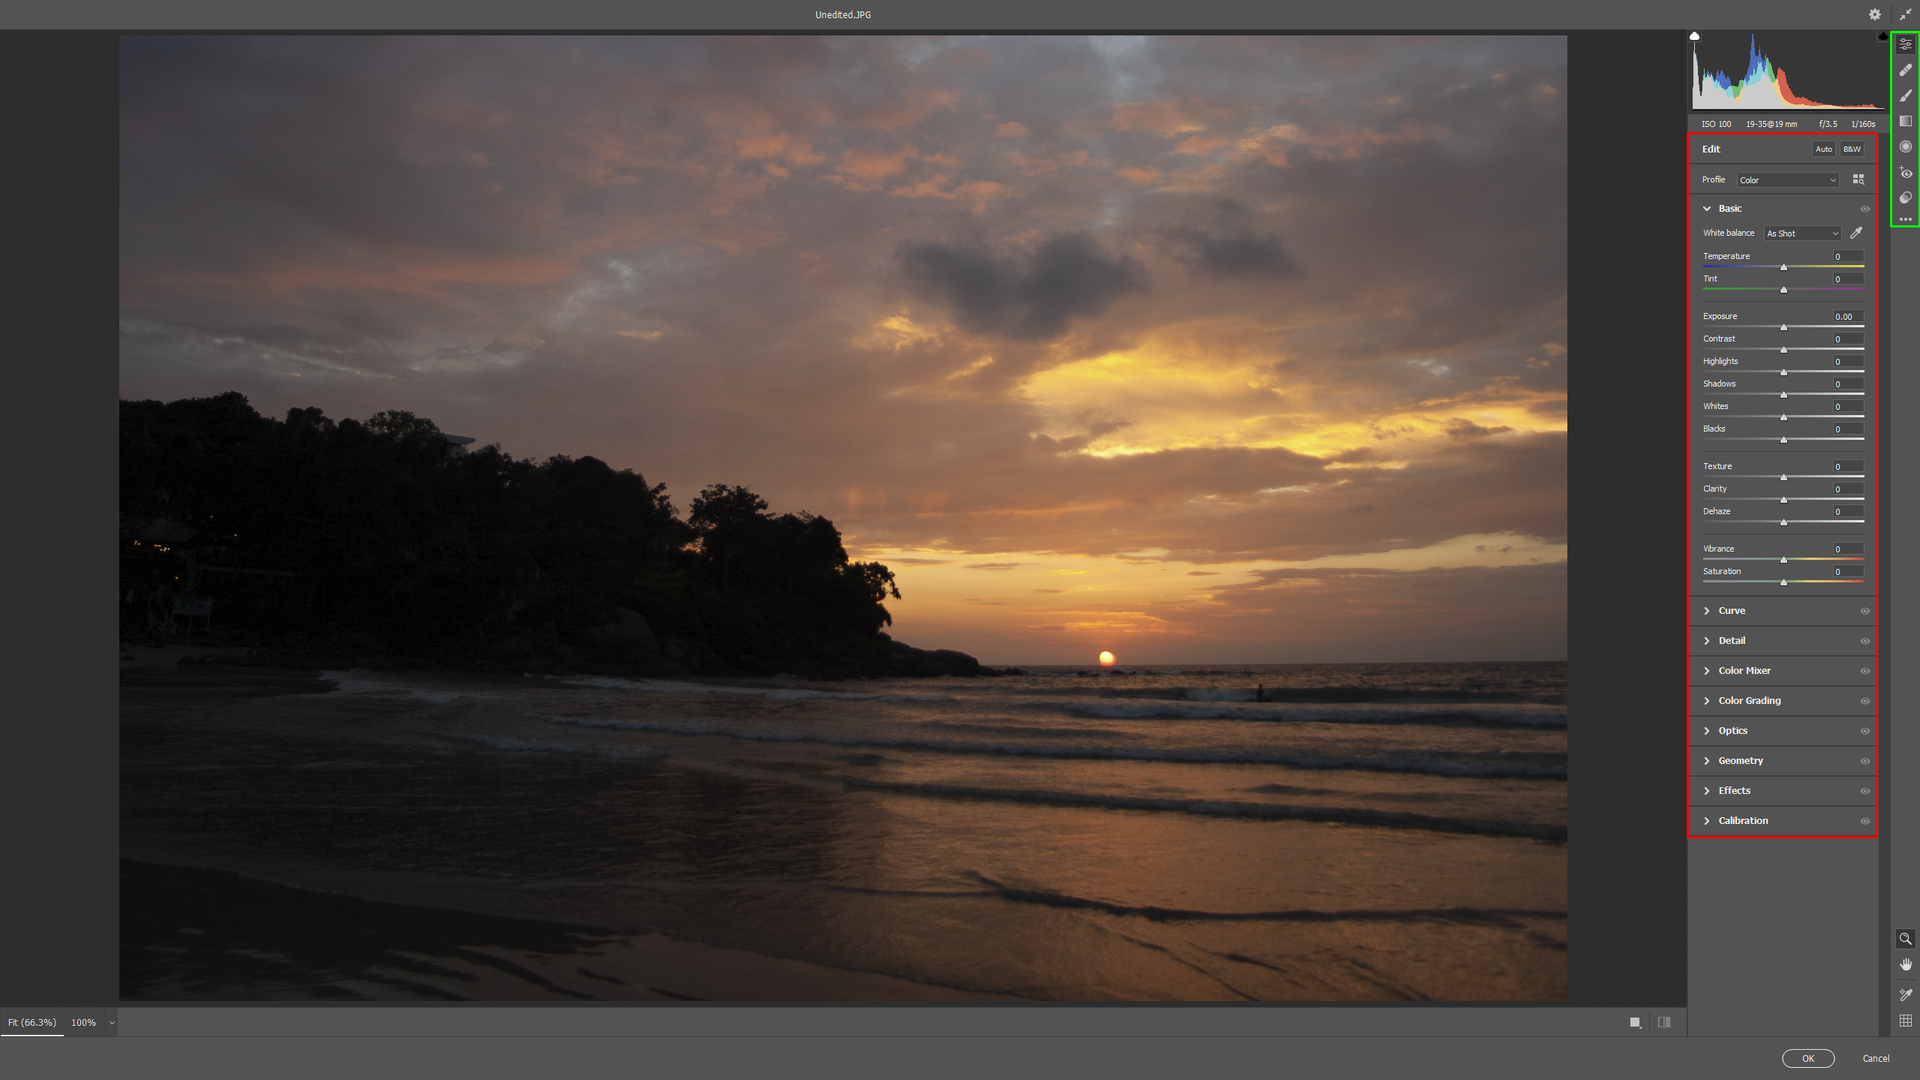Select the Red Eye removal tool
Screen dimensions: 1920x1080
(x=1905, y=173)
